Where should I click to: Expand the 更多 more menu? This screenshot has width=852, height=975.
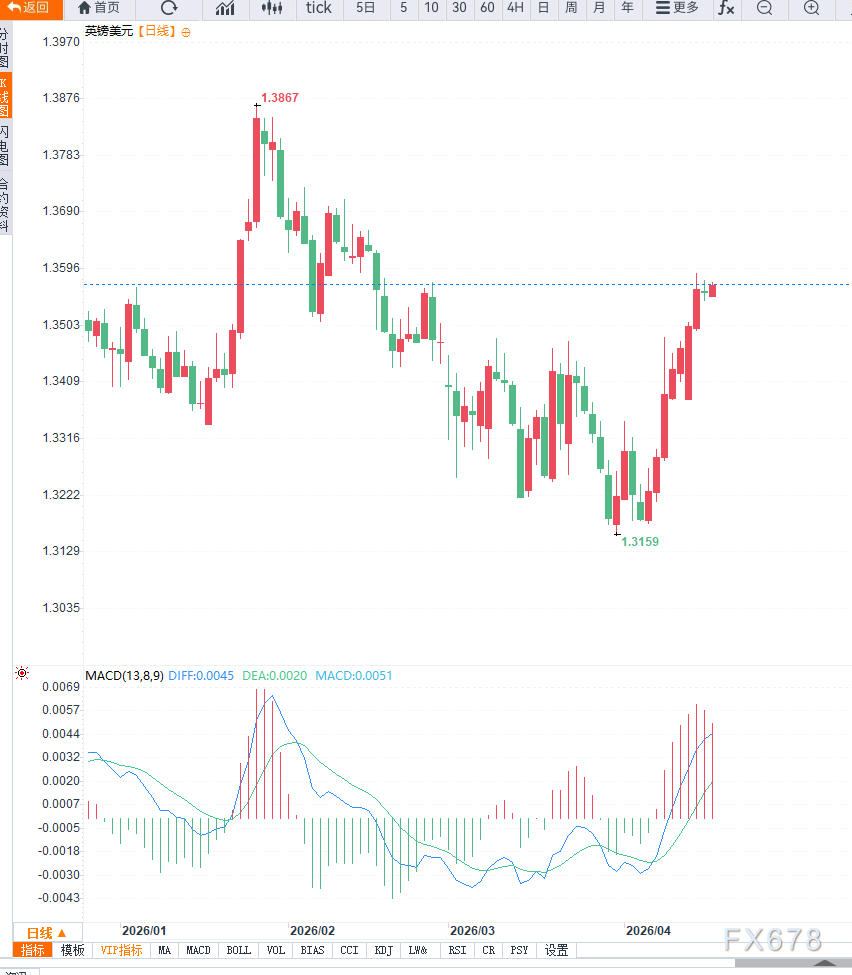click(x=677, y=8)
